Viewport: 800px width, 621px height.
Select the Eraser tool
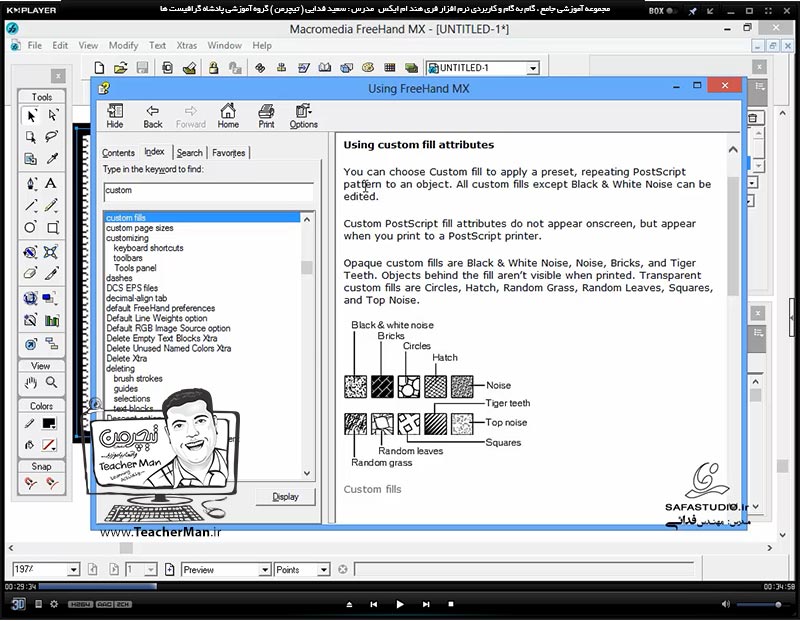(31, 274)
